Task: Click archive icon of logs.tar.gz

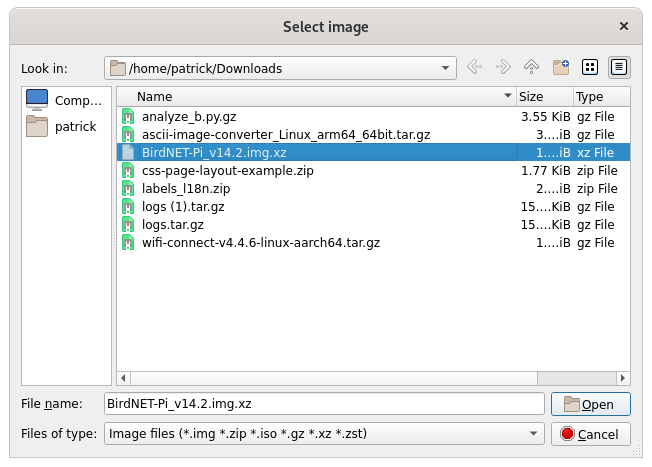Action: click(128, 225)
